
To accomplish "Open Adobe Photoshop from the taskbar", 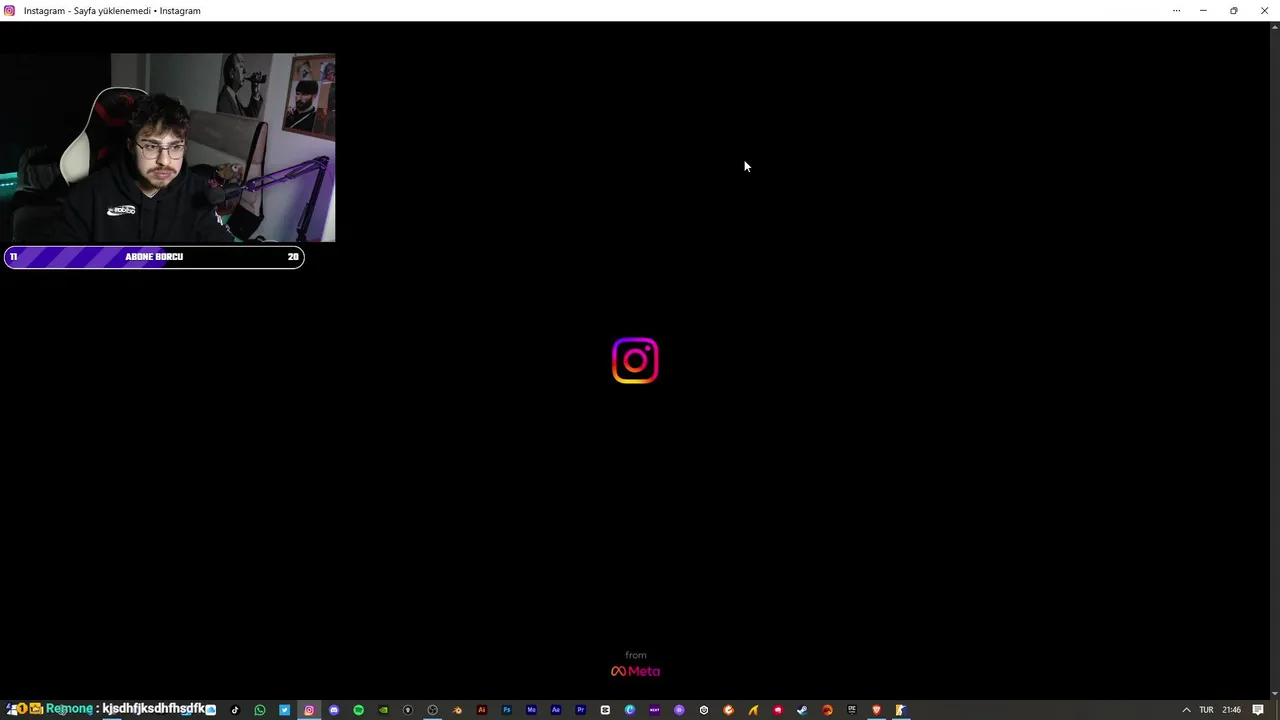I will [x=507, y=710].
